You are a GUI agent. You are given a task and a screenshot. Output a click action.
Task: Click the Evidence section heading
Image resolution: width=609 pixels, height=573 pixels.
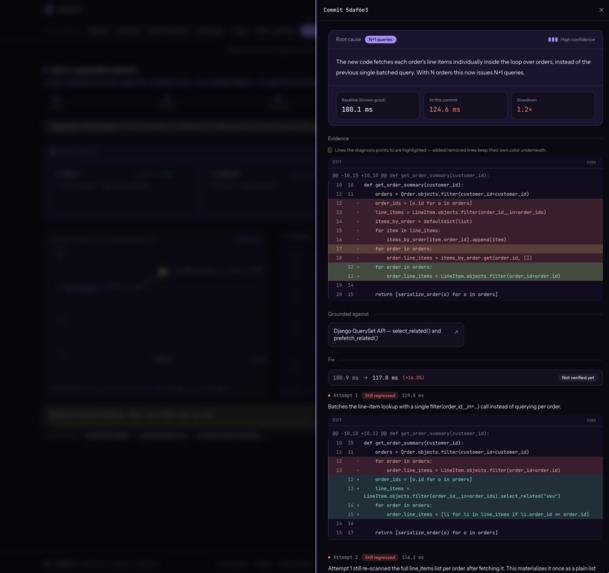click(338, 139)
